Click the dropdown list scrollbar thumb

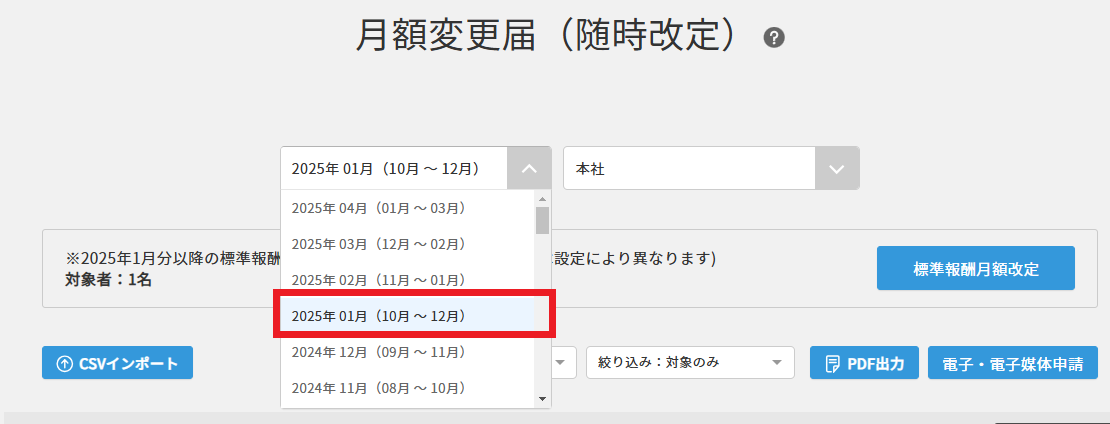click(x=542, y=220)
